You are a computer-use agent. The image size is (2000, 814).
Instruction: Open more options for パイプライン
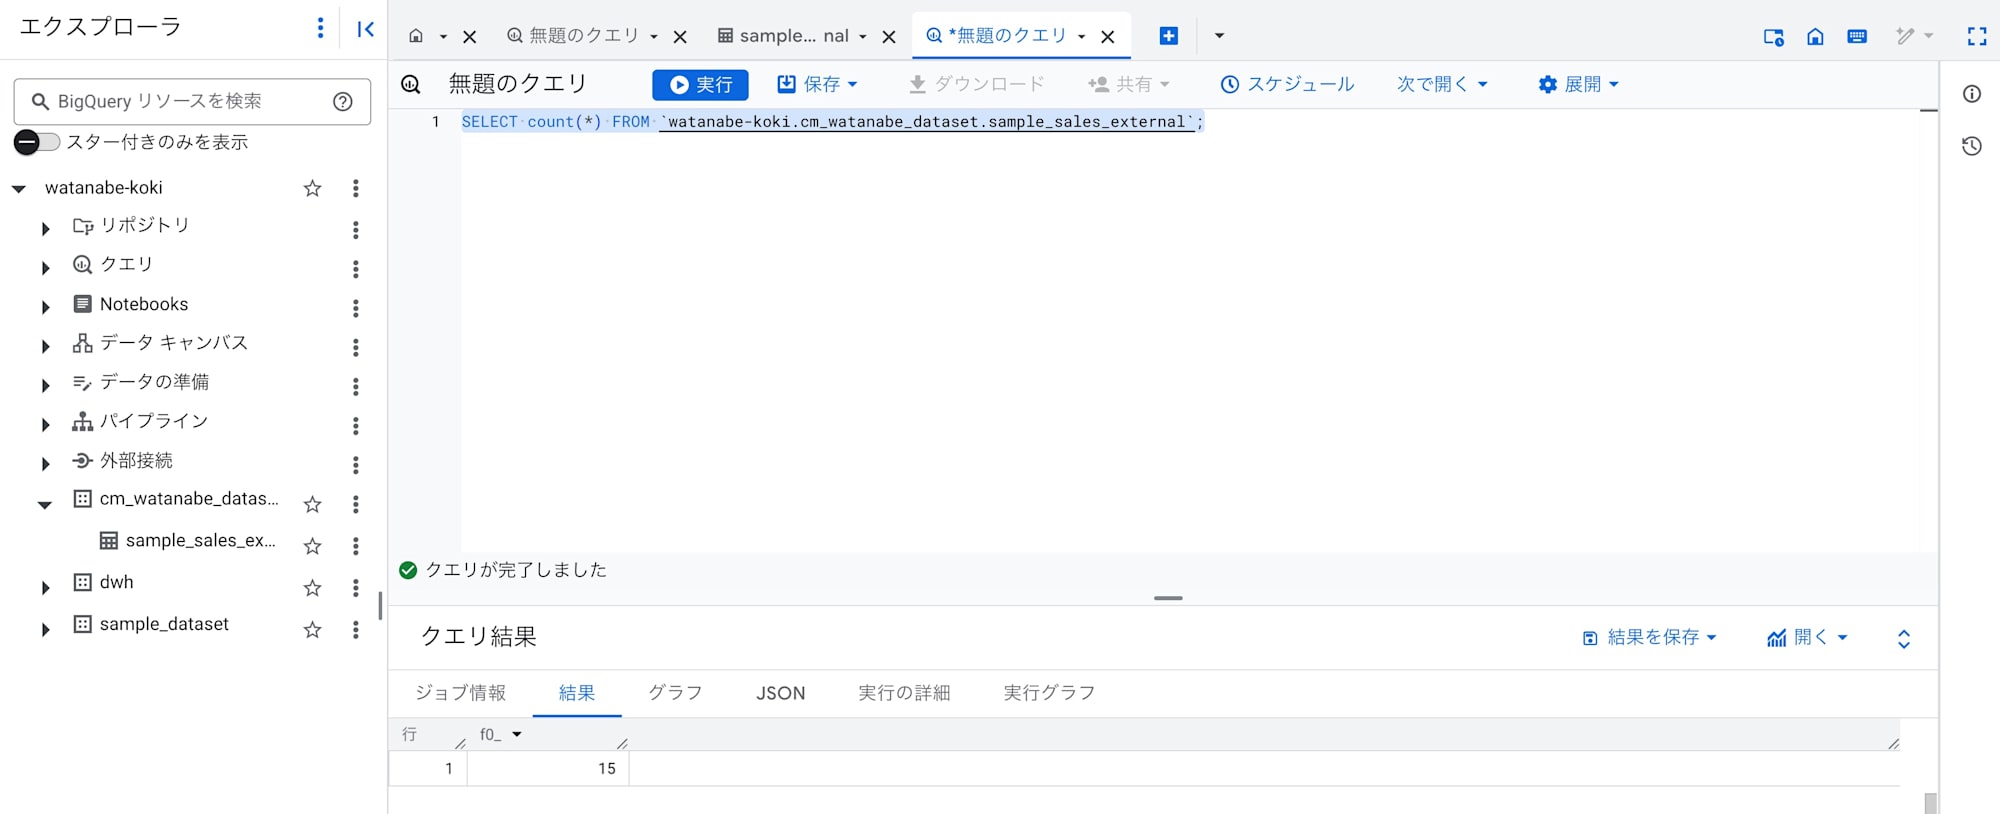[355, 426]
